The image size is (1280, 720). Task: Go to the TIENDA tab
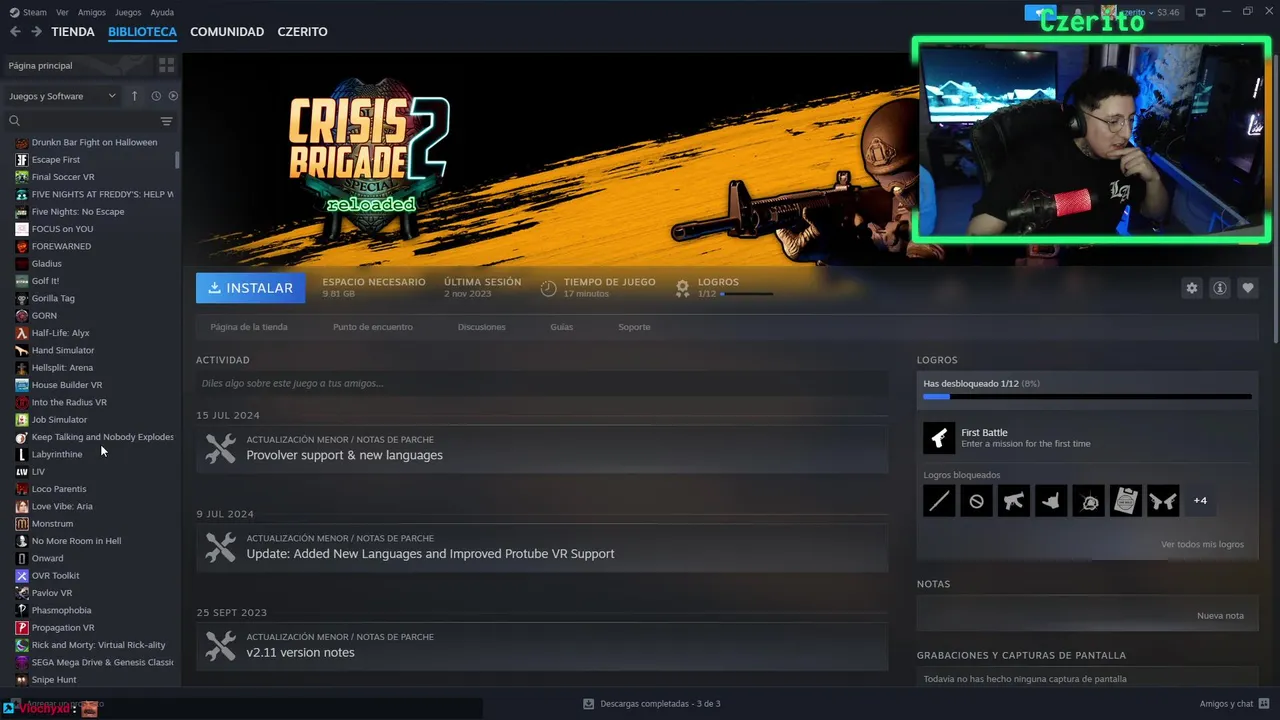click(x=73, y=32)
